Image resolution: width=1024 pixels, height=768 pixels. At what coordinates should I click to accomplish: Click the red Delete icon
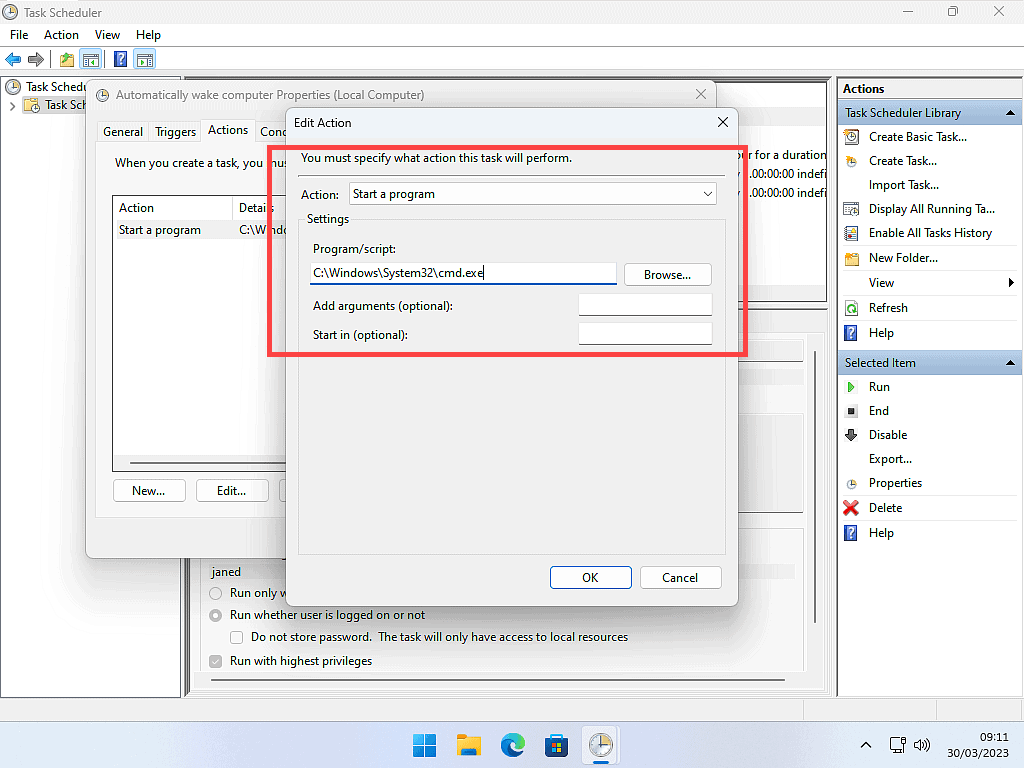coord(851,508)
